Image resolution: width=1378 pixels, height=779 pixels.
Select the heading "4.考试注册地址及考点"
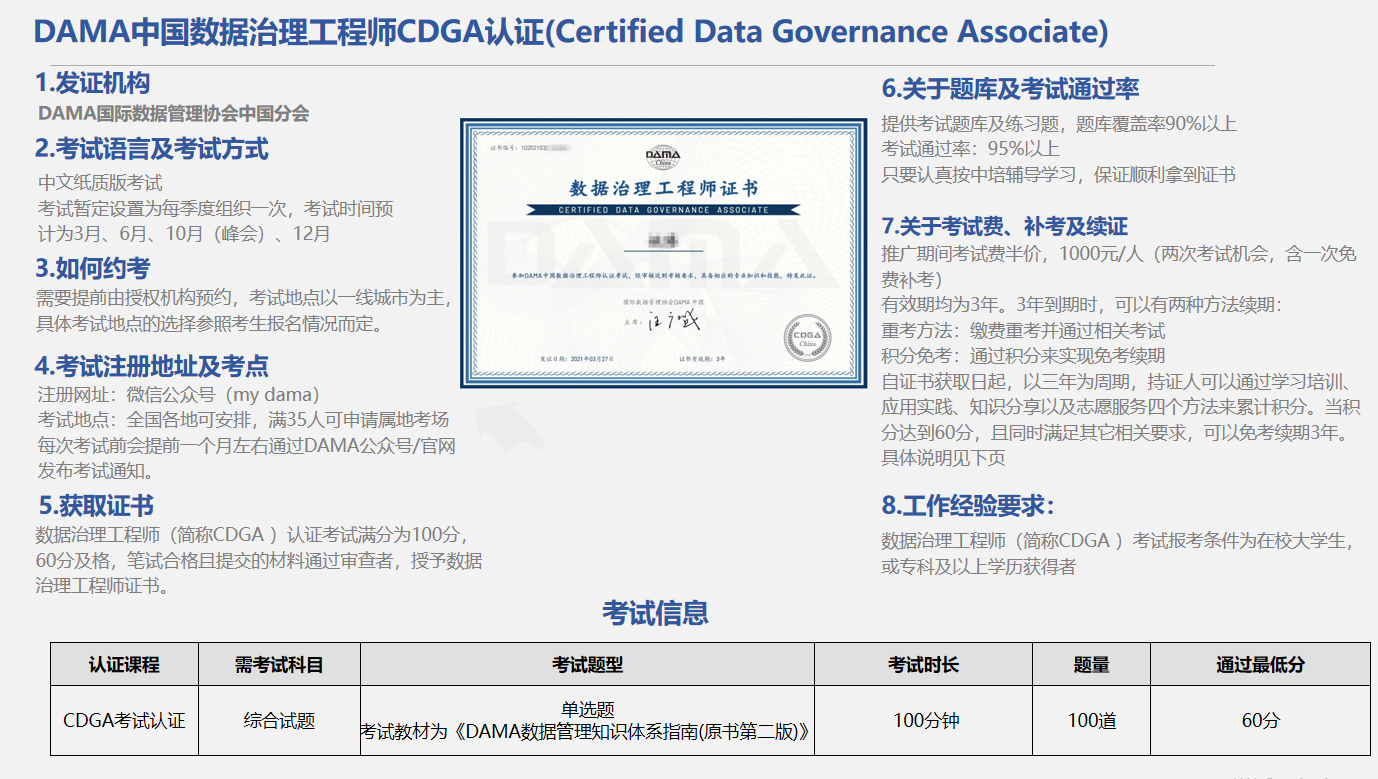152,366
